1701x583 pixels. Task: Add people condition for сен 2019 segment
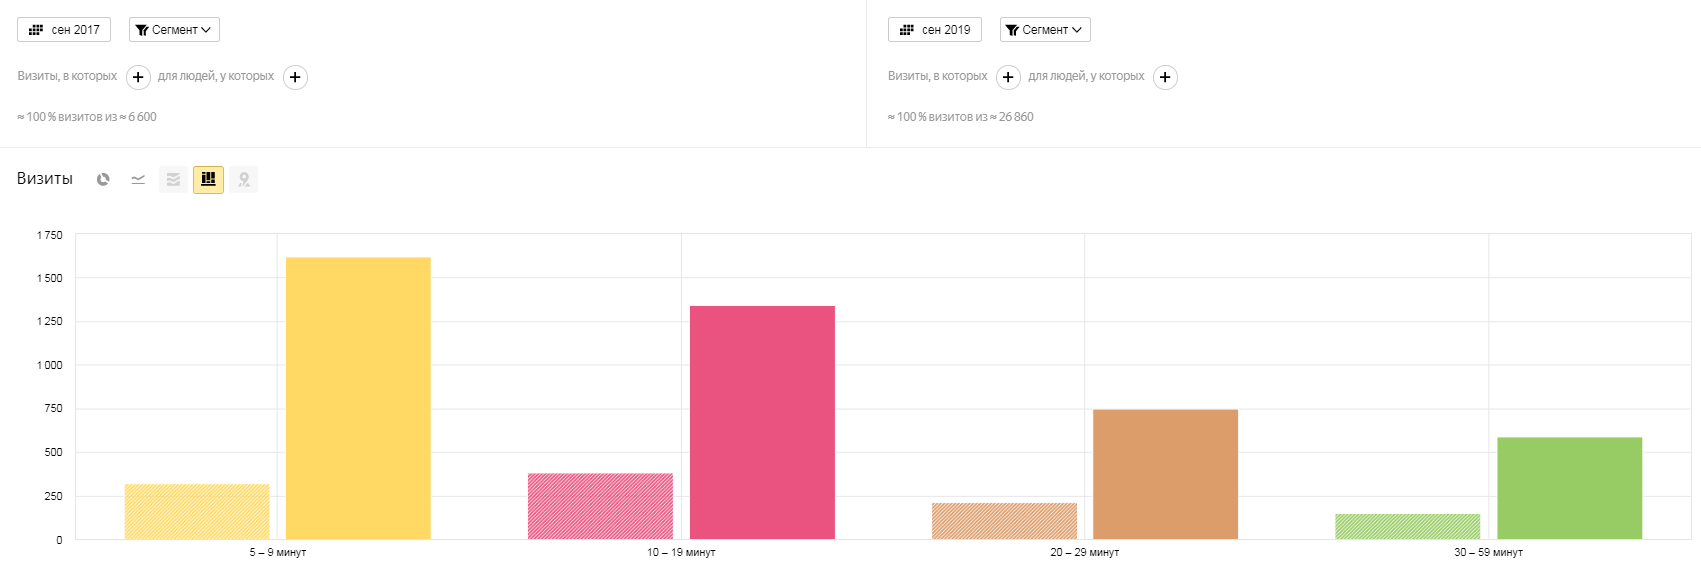coord(1165,77)
